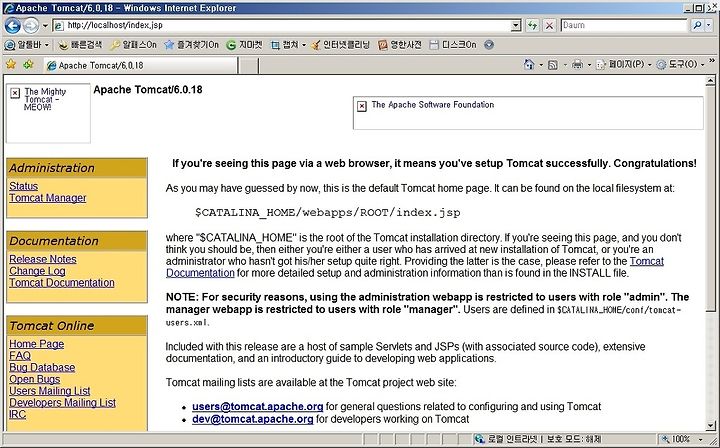Click the RSS Feeds icon
The height and width of the screenshot is (448, 720).
553,65
